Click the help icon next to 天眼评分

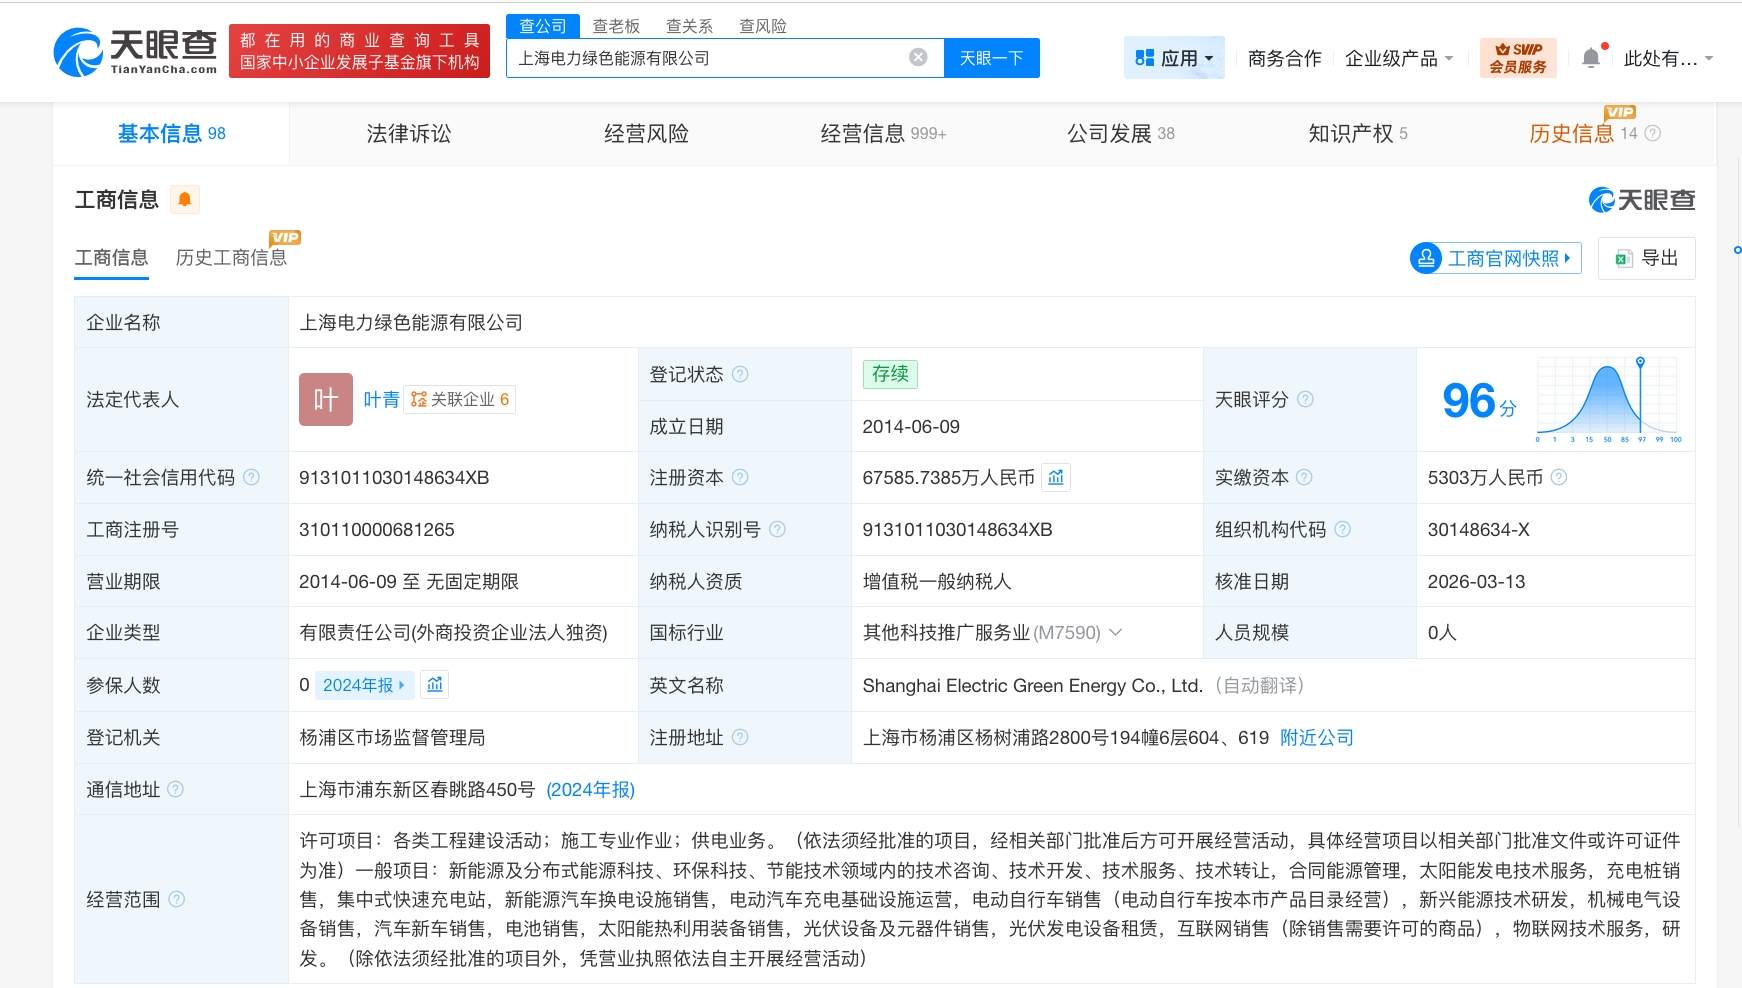[1305, 399]
